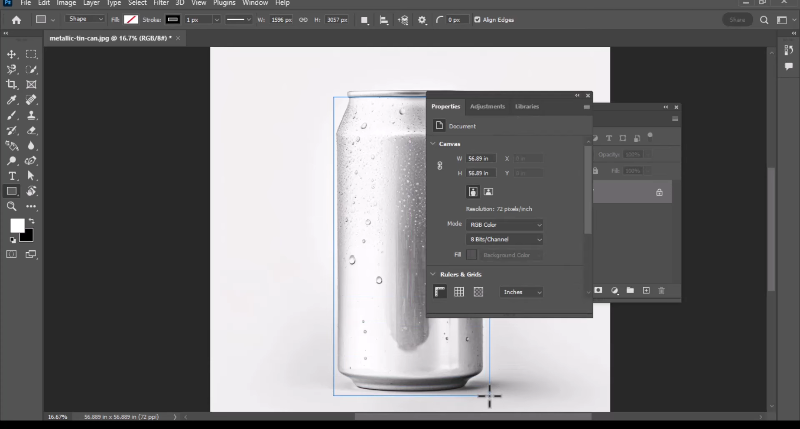Image resolution: width=800 pixels, height=429 pixels.
Task: Toggle link between canvas width and height
Action: [x=440, y=165]
